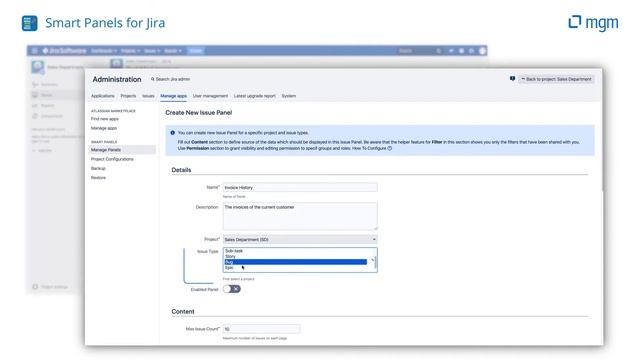Image resolution: width=640 pixels, height=360 pixels.
Task: Select the Manage apps admin tab
Action: (173, 96)
